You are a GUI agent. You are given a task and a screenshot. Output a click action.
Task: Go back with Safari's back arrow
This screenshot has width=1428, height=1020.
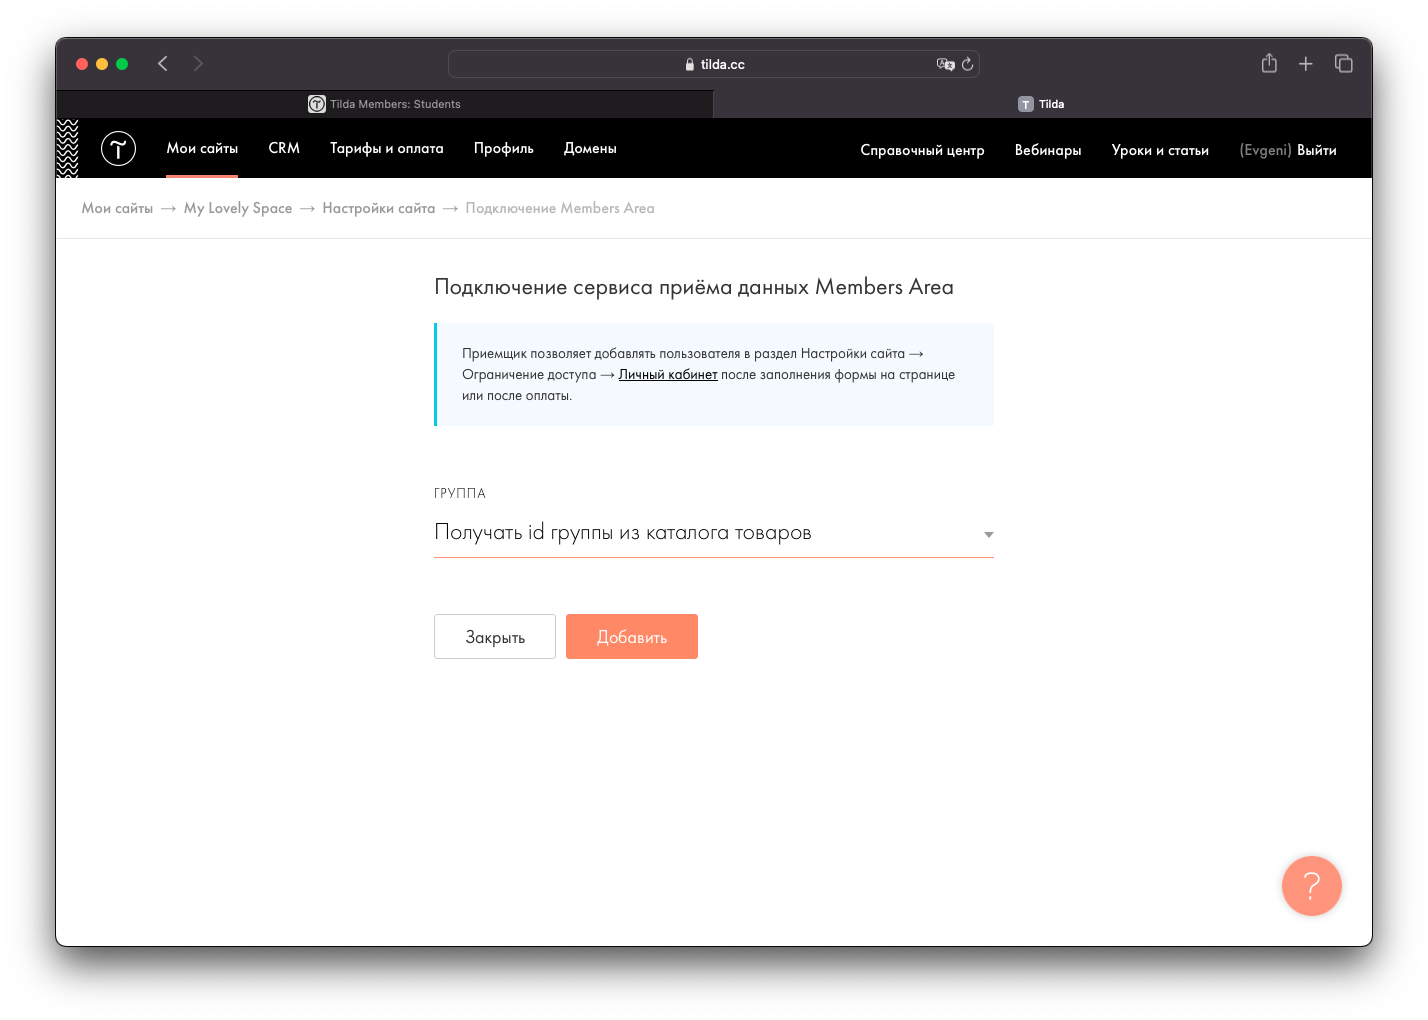pos(163,64)
